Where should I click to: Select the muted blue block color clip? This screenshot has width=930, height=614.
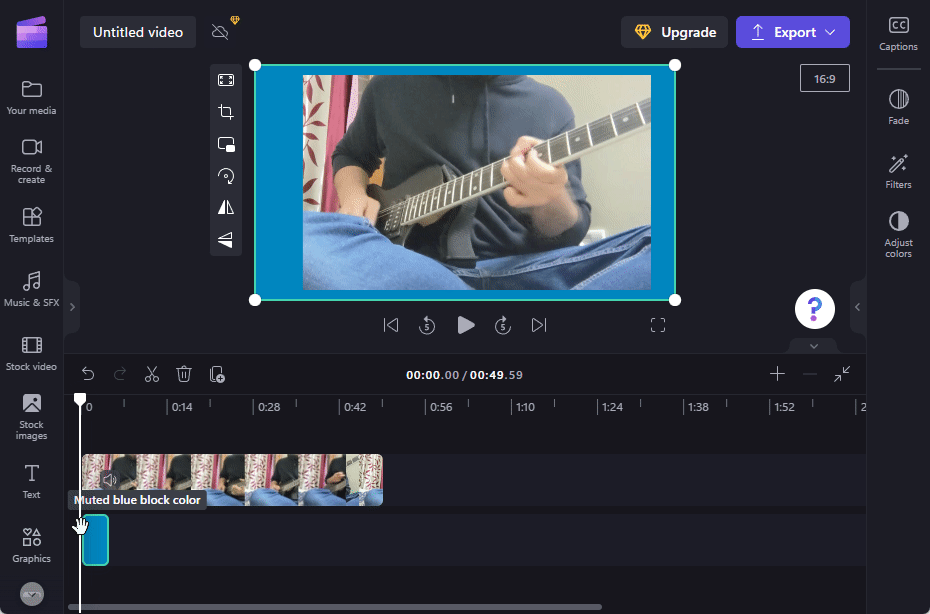tap(96, 540)
